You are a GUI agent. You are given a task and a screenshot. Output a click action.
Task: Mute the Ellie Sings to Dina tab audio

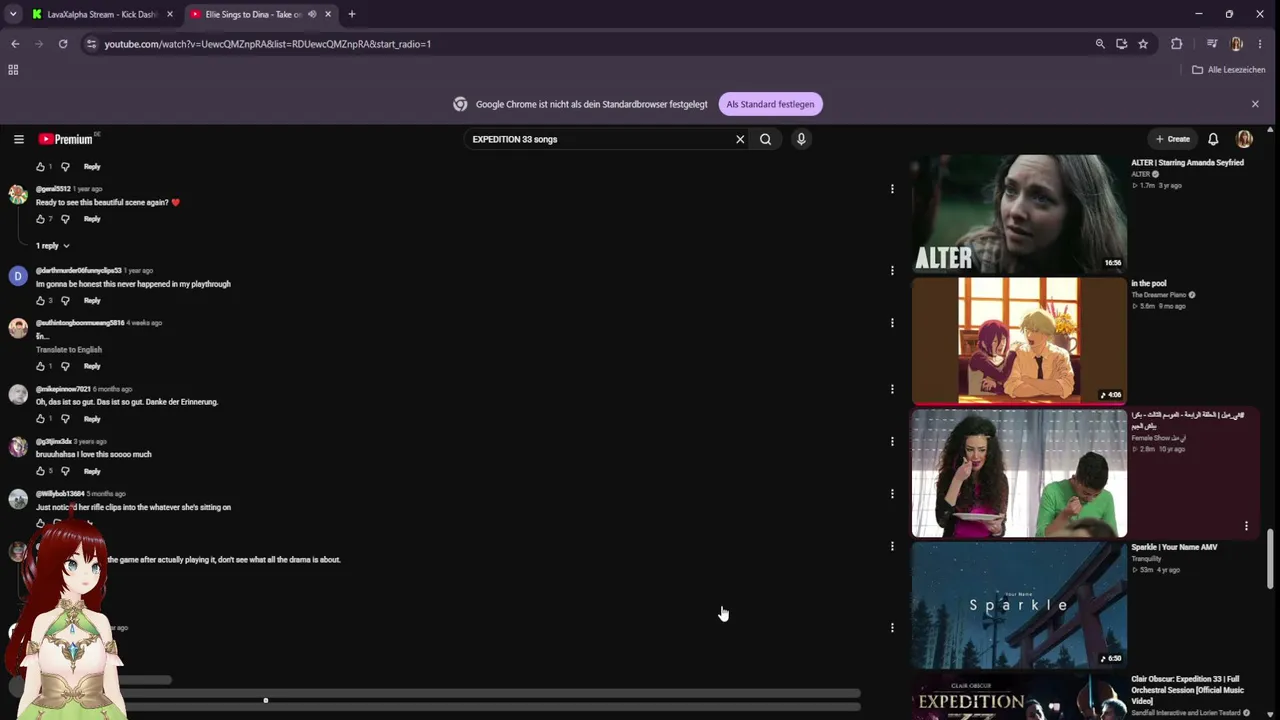(312, 14)
